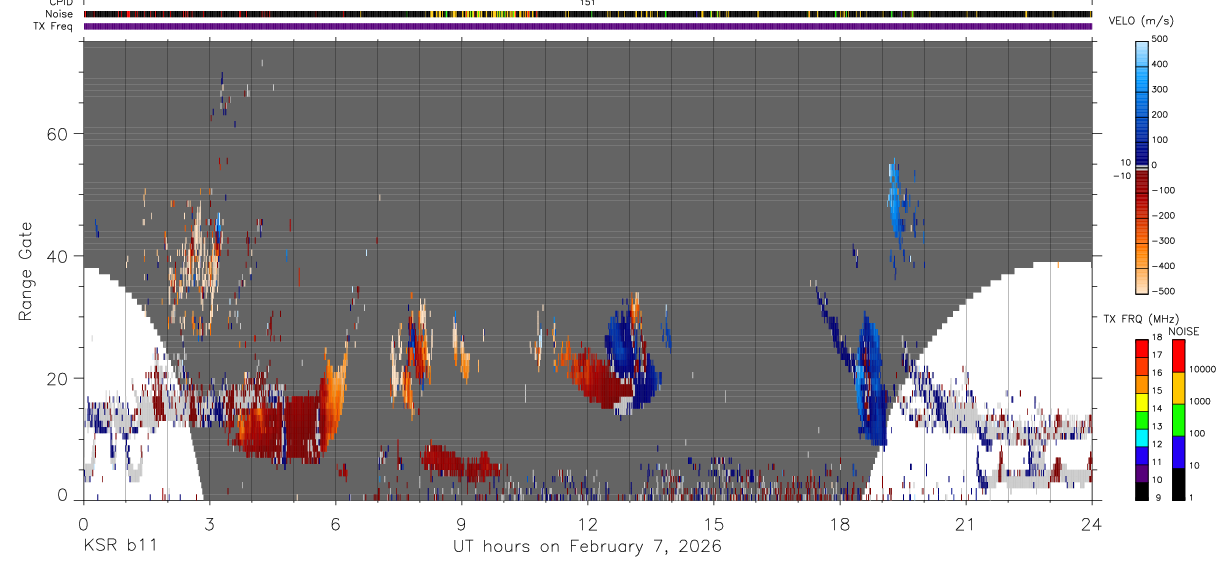Click the '18' tick on the UT hours axis

click(x=840, y=524)
